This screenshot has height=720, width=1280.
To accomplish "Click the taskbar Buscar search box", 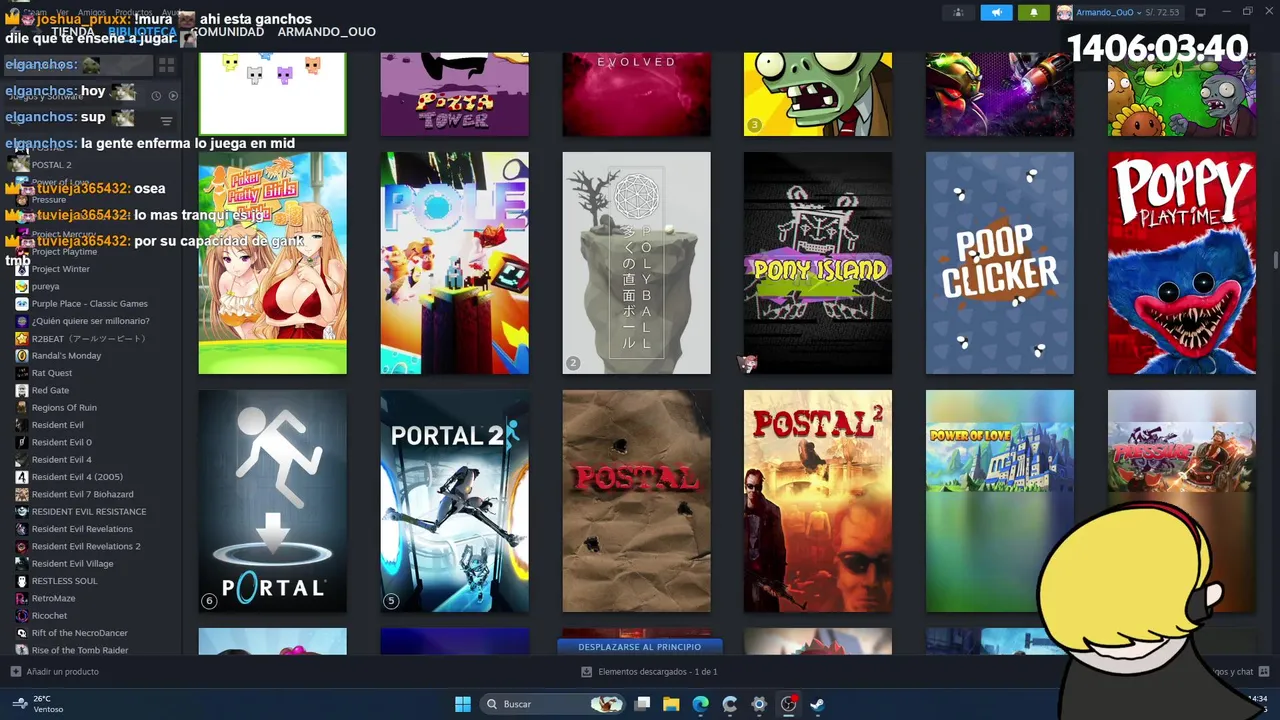I will coord(553,704).
